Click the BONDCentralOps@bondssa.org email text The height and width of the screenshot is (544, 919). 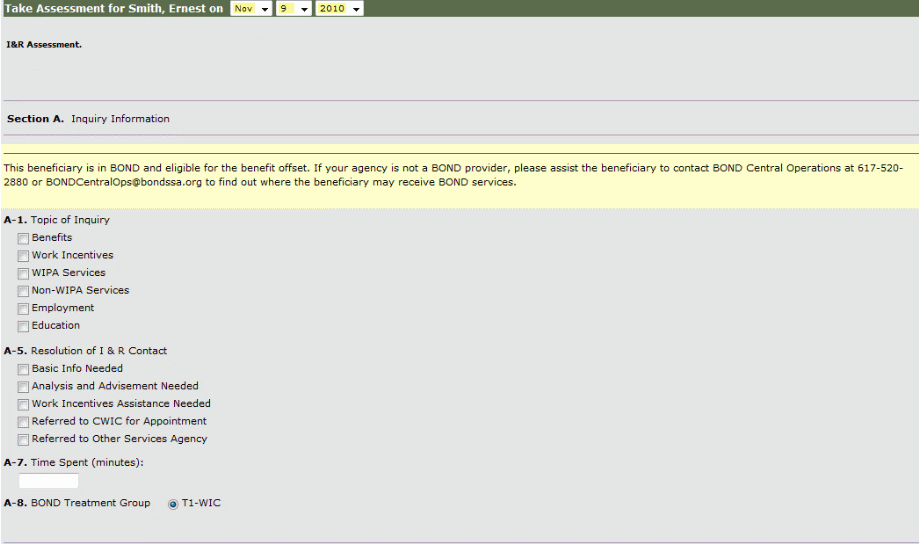click(x=124, y=182)
